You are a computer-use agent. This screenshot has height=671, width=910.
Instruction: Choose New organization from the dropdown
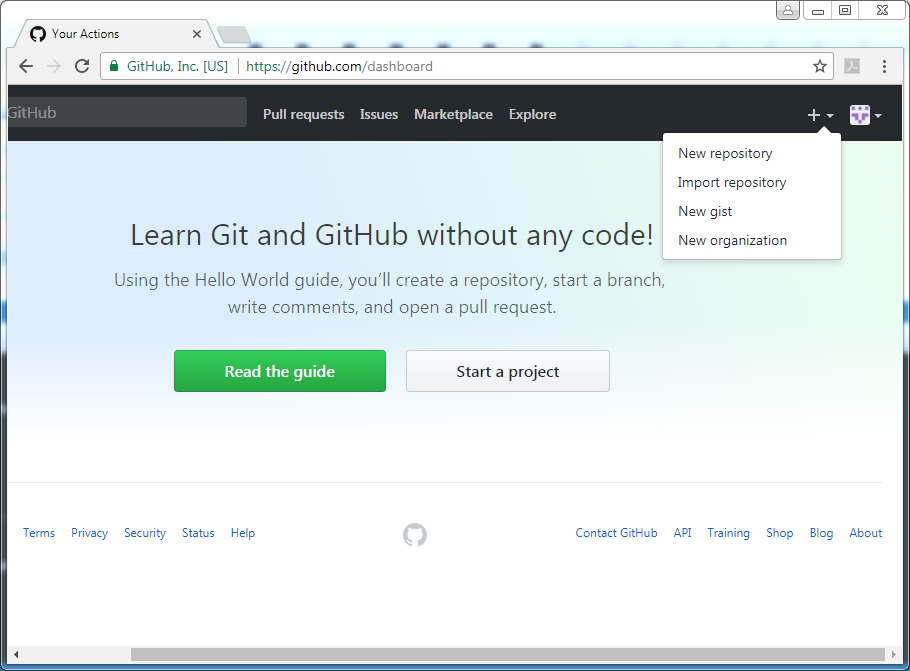(732, 240)
